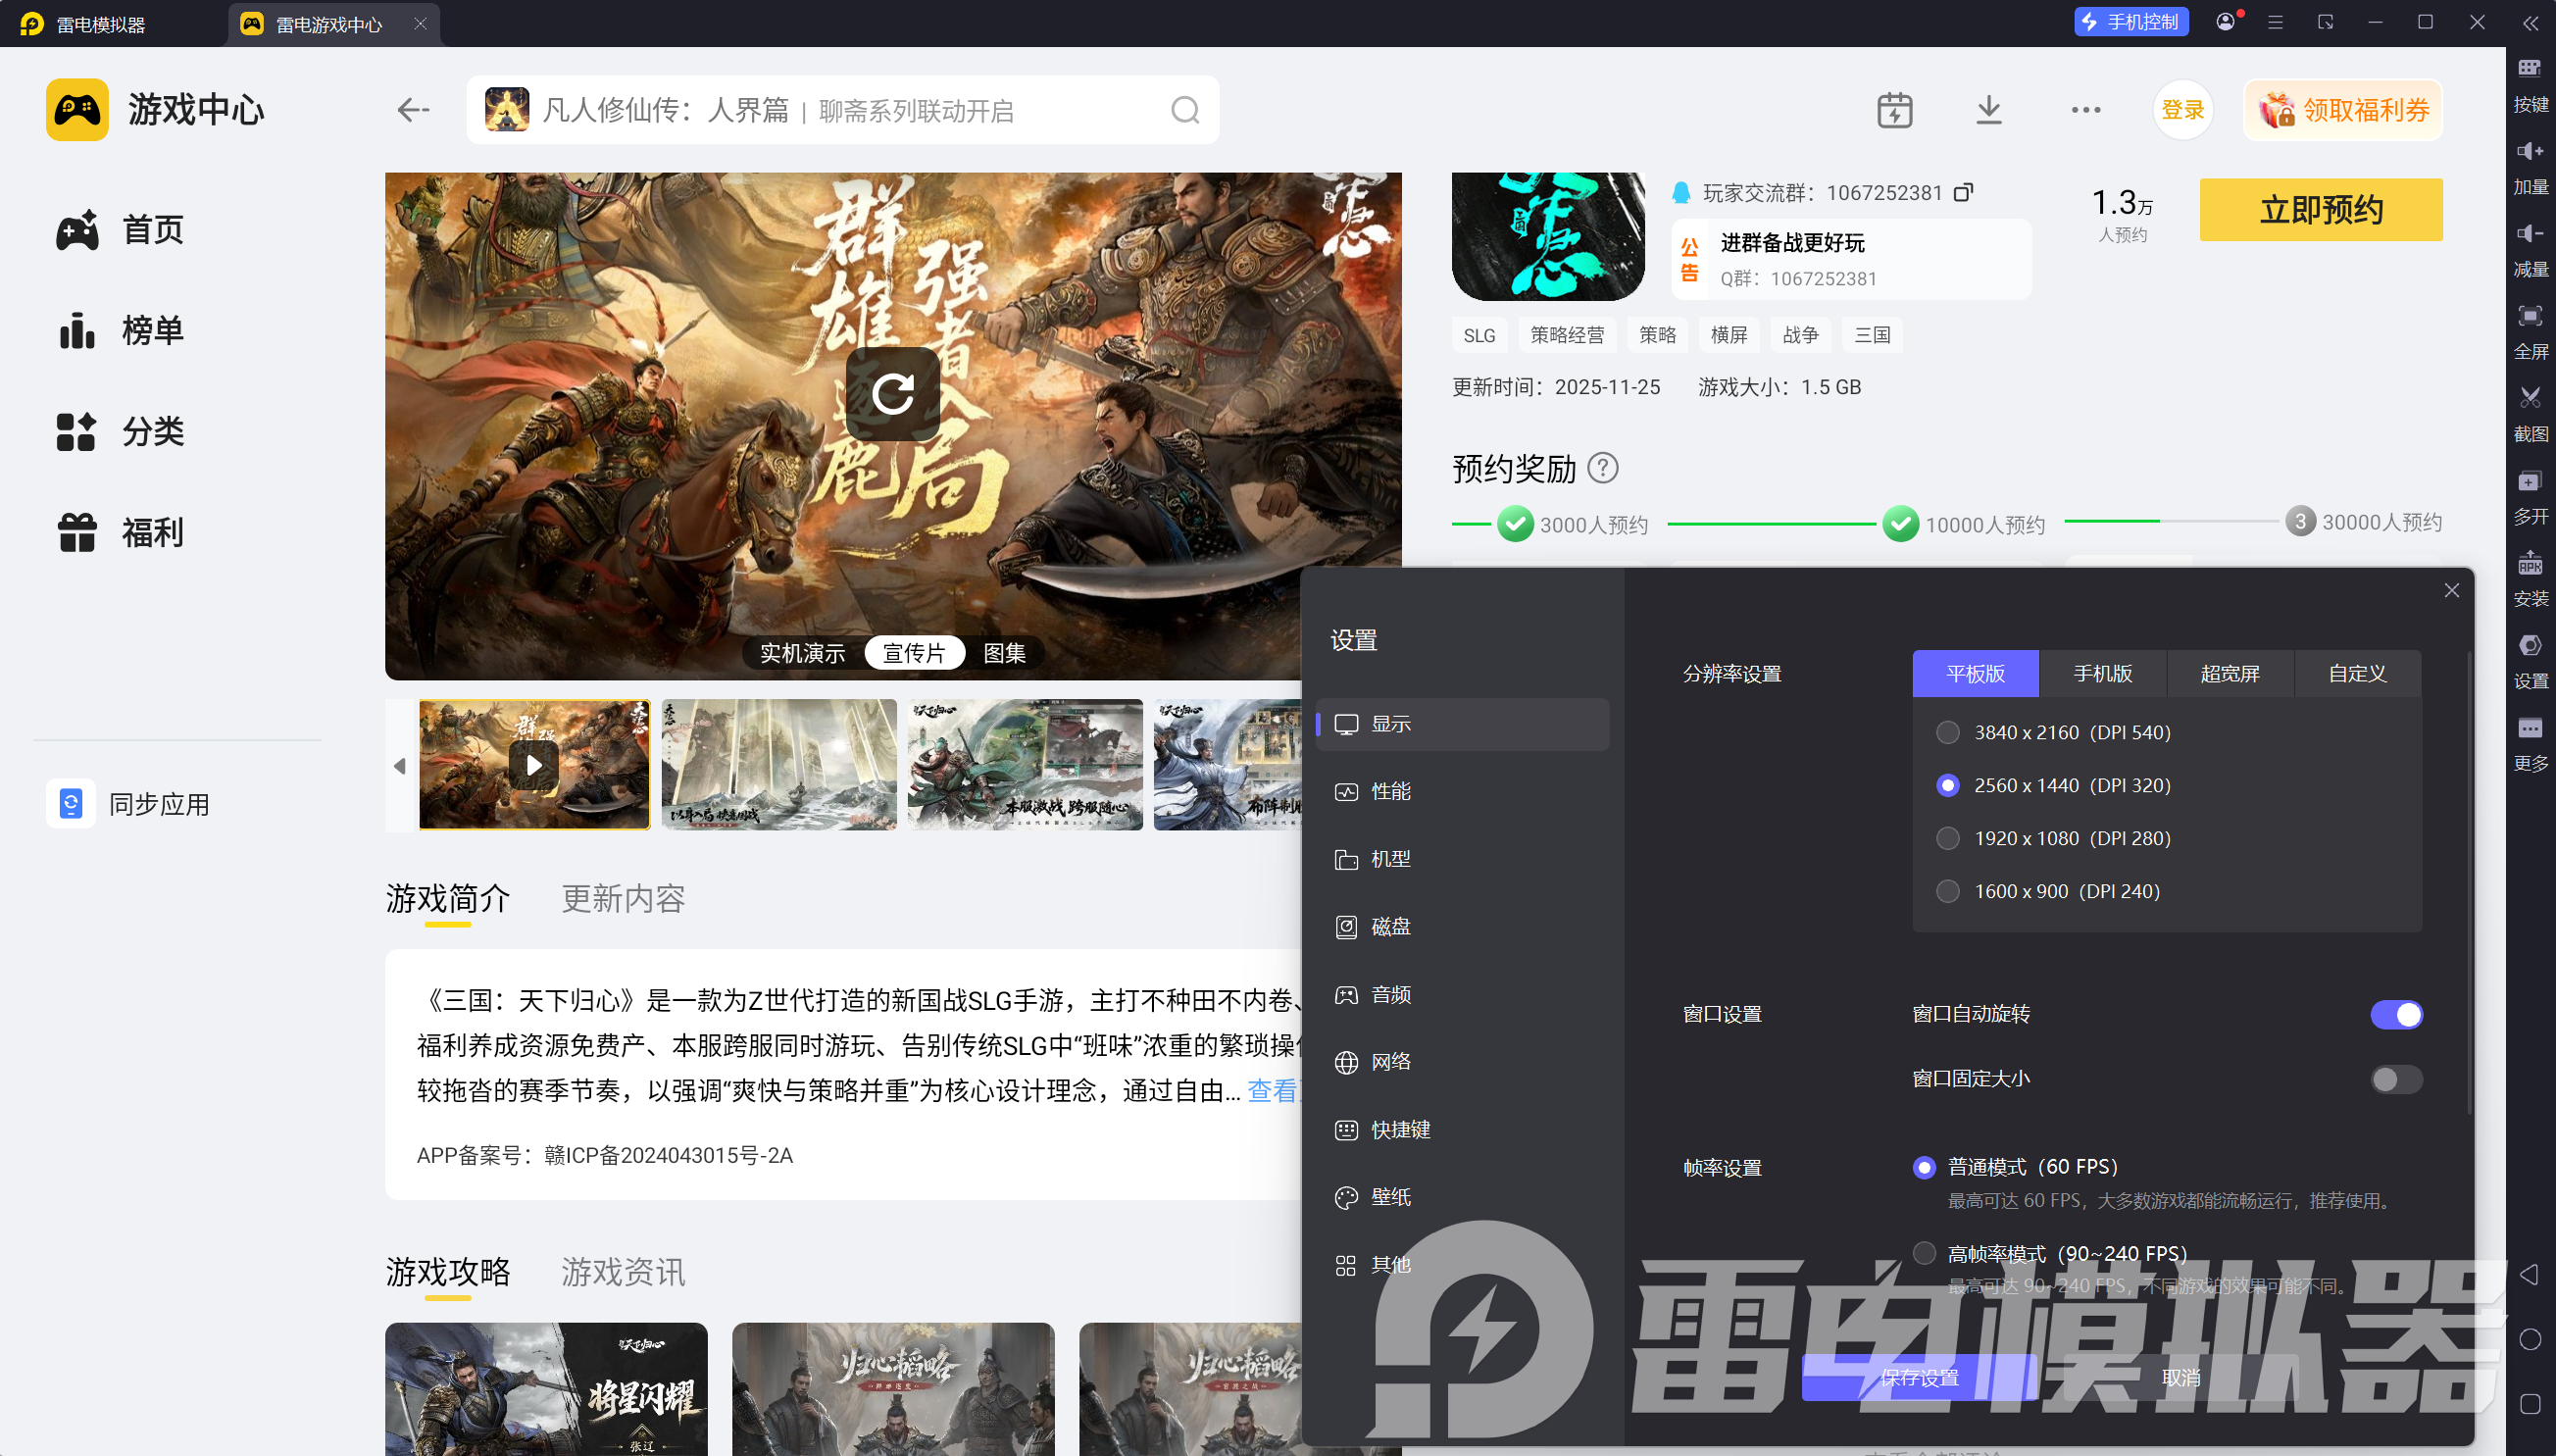Viewport: 2556px width, 1456px height.
Task: Click the 立即预约 button
Action: coord(2320,210)
